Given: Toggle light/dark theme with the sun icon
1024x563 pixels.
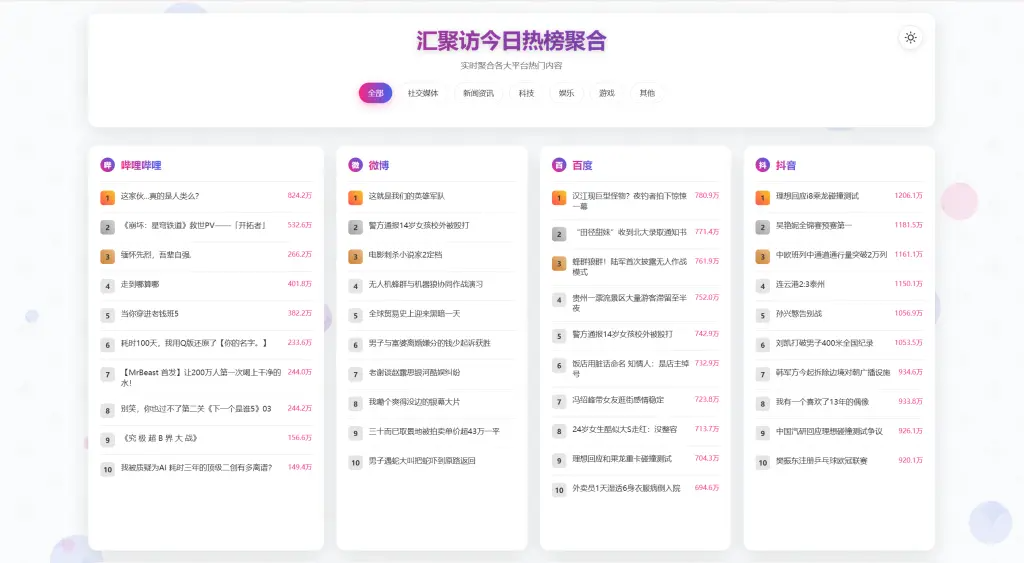Looking at the screenshot, I should (910, 38).
